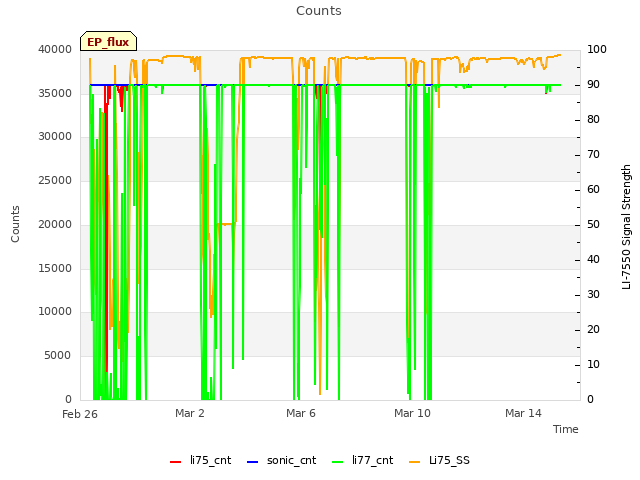Click the 10000 left axis label
Viewport: 640px width, 480px height.
click(55, 311)
